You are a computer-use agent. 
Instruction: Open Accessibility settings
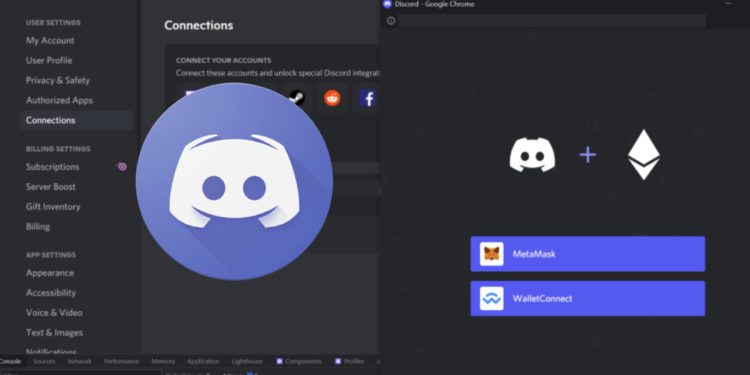(51, 293)
